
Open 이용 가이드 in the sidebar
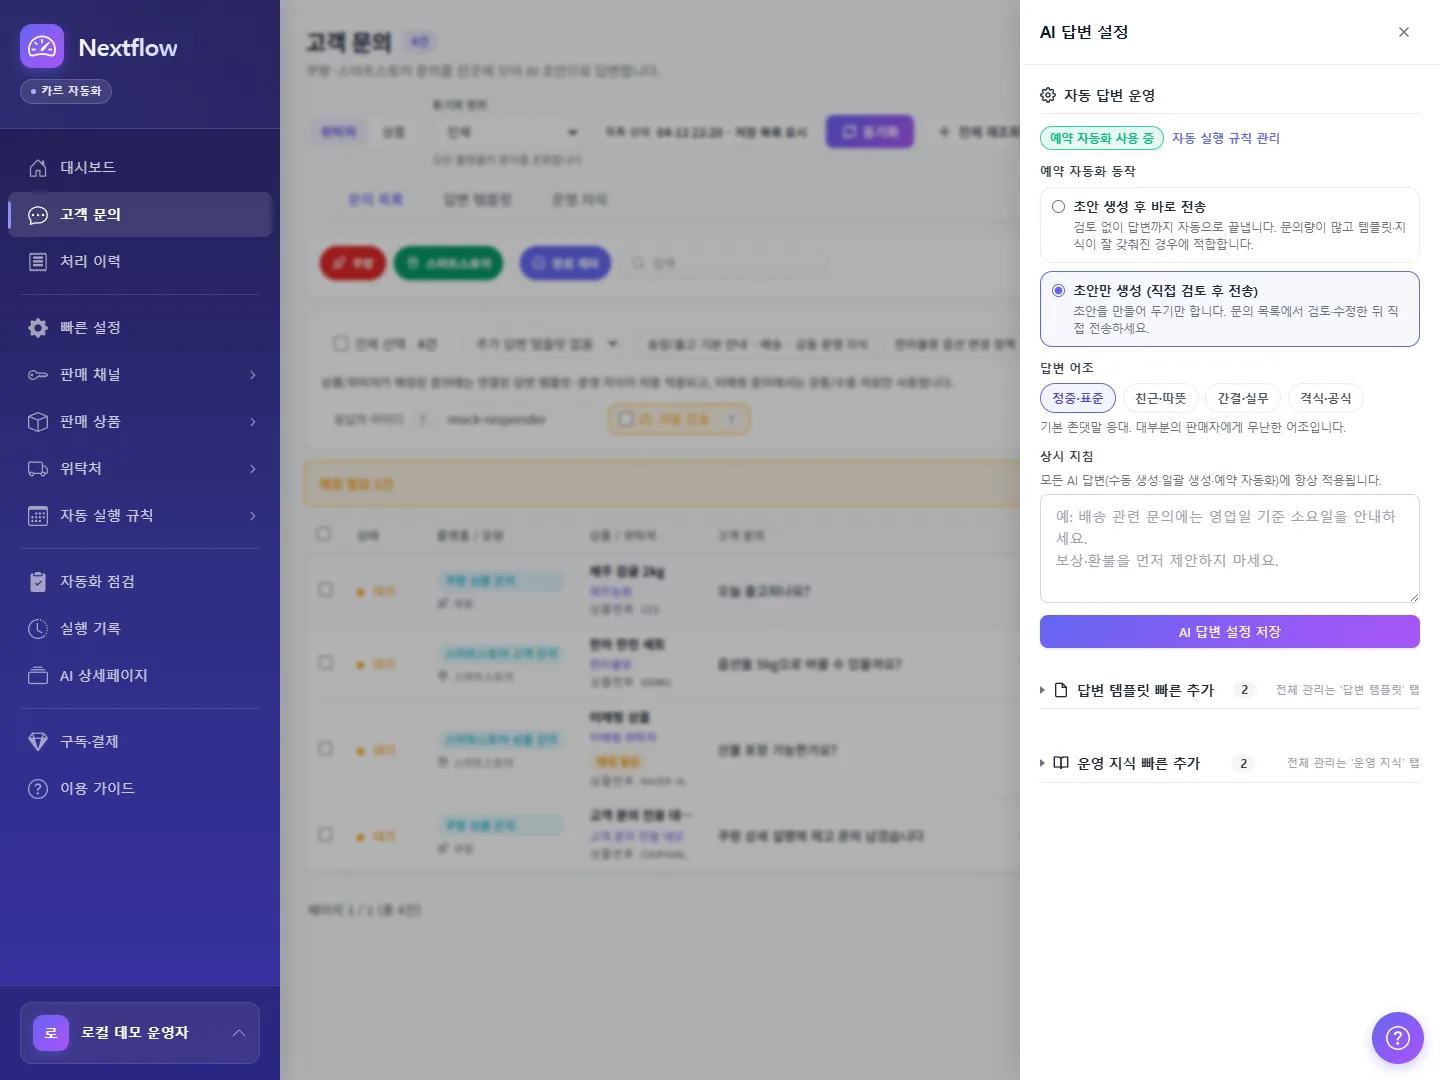(x=140, y=789)
